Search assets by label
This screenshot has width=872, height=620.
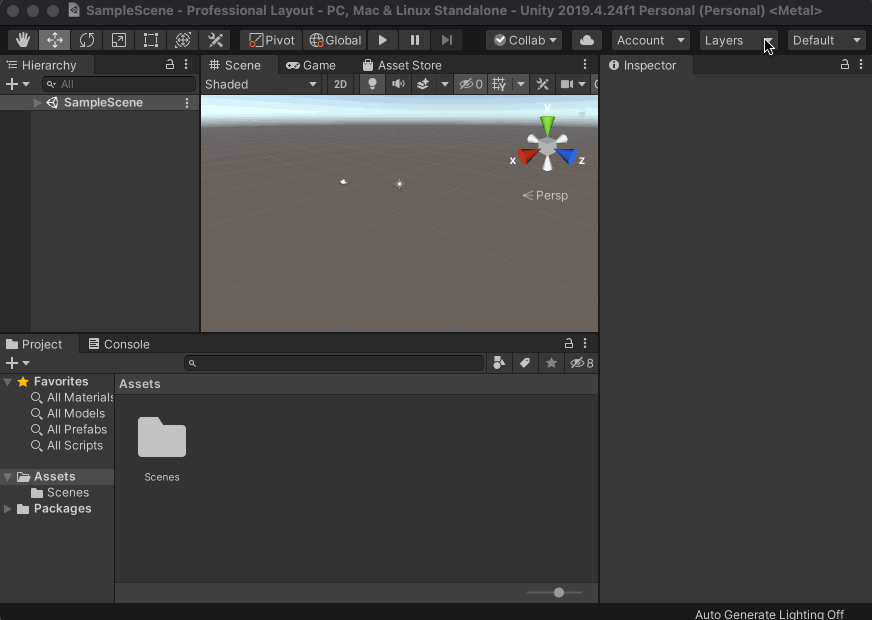(524, 363)
